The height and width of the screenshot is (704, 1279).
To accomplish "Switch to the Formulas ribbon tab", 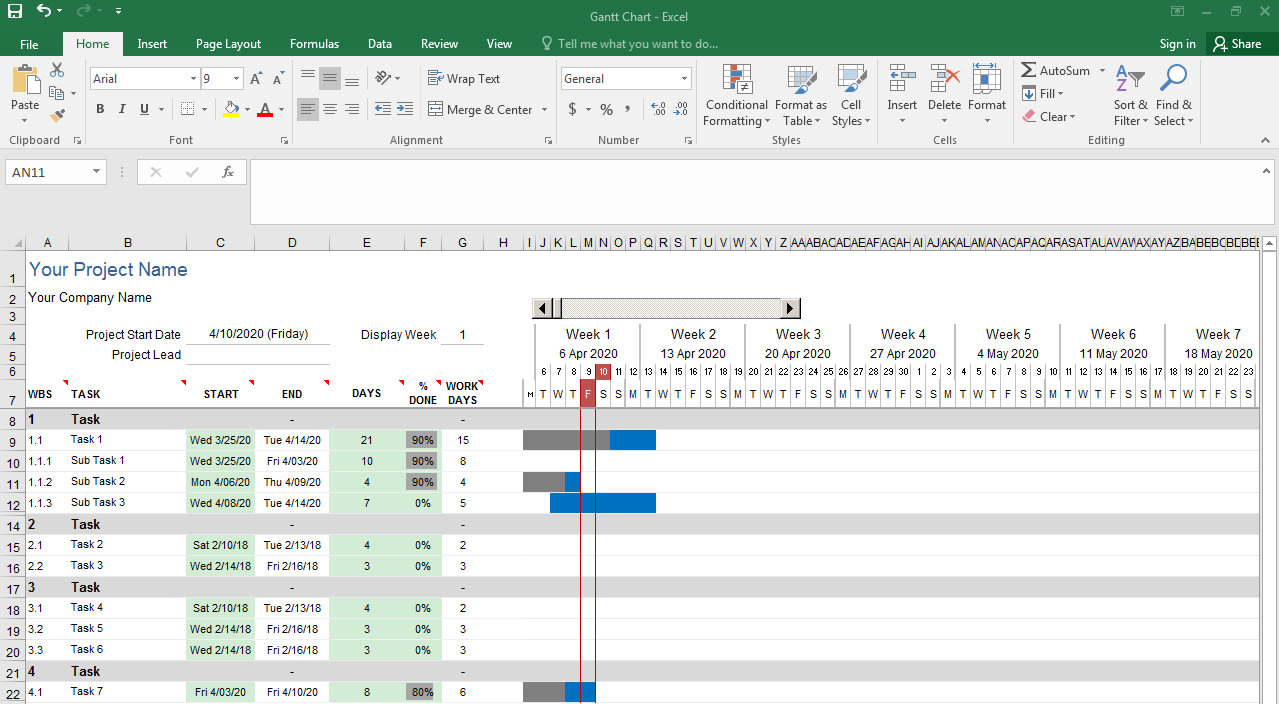I will tap(314, 43).
